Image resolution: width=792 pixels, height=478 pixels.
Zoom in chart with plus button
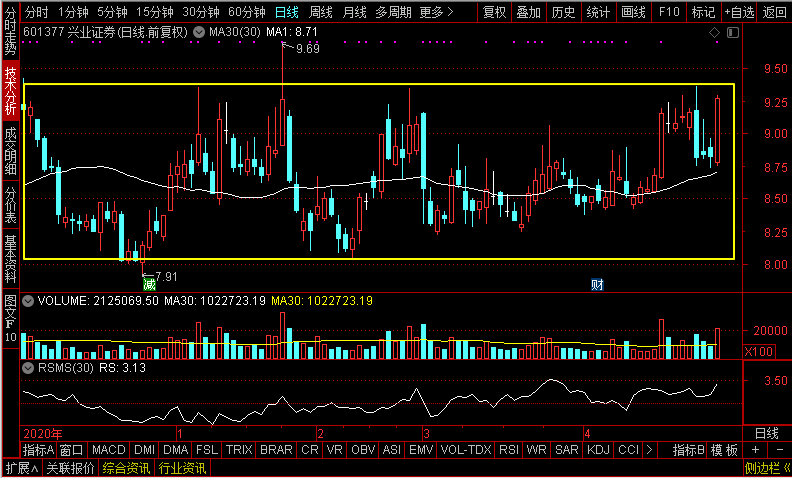point(755,449)
